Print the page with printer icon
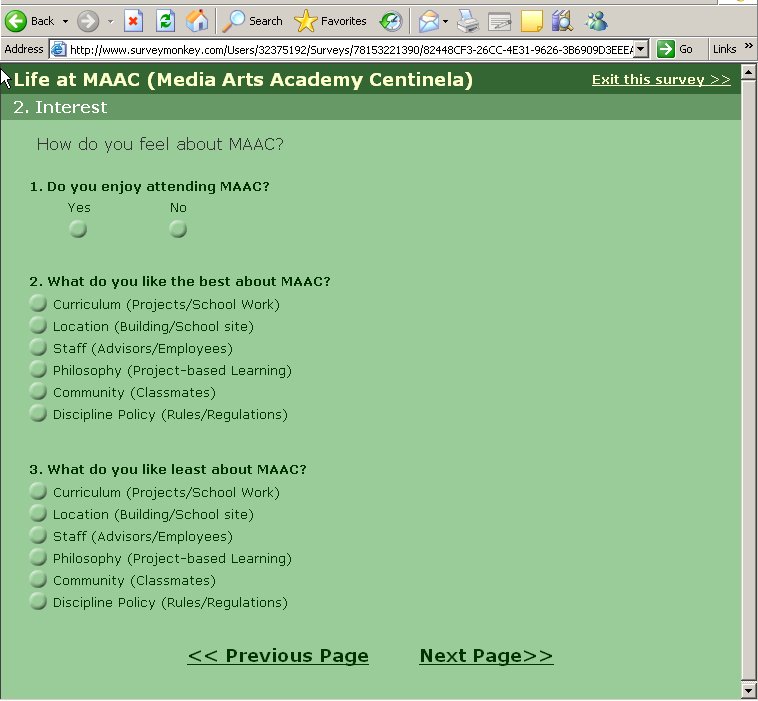The image size is (758, 701). (x=467, y=21)
